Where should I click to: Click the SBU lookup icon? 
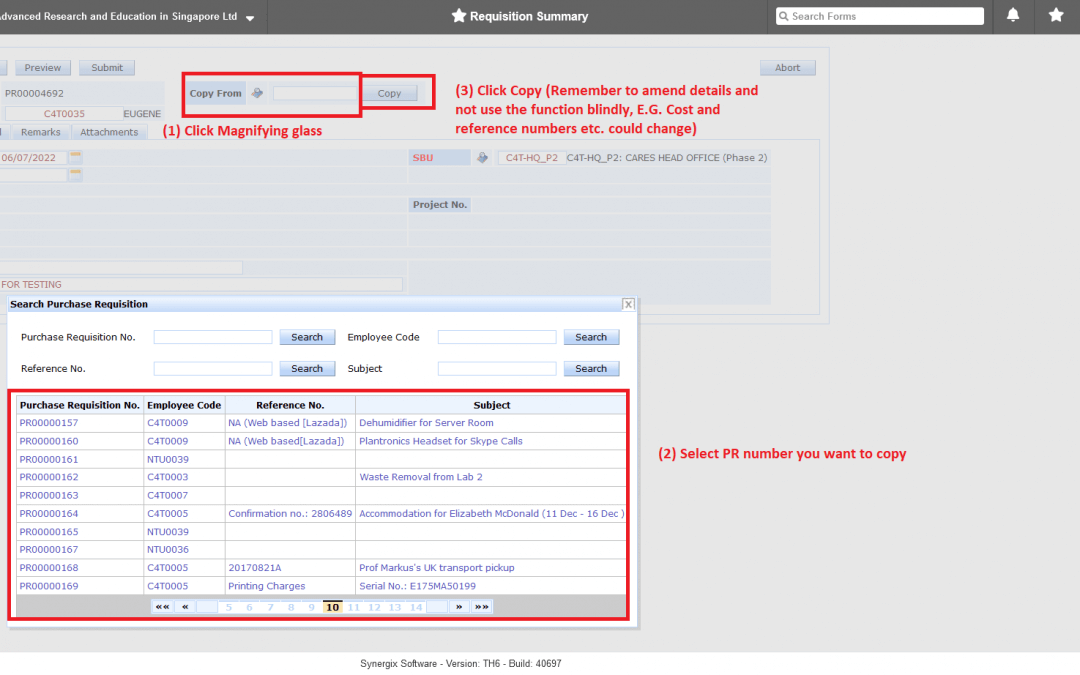tap(482, 158)
